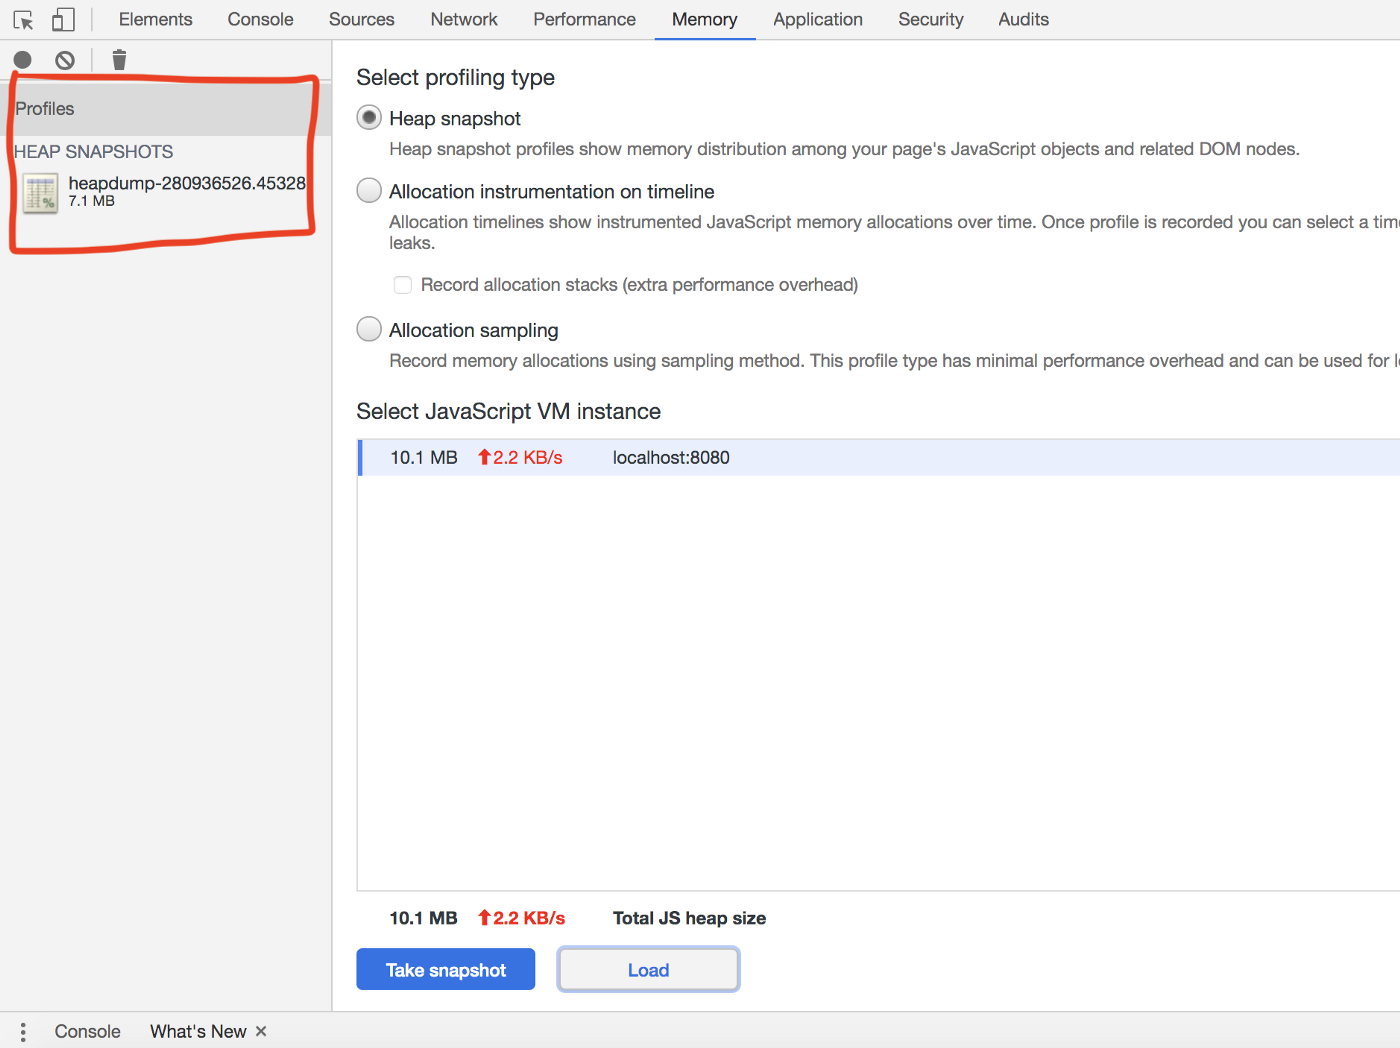Click the Heap snapshot description text
Viewport: 1400px width, 1048px height.
point(844,149)
